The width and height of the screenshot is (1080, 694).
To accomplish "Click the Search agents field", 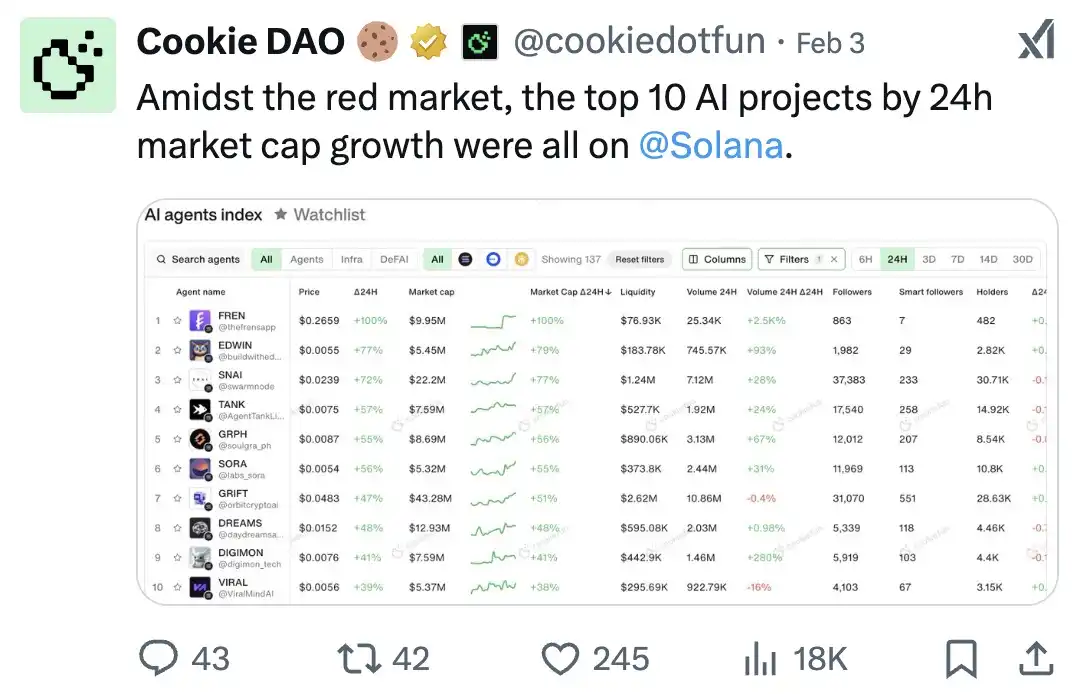I will pyautogui.click(x=198, y=259).
